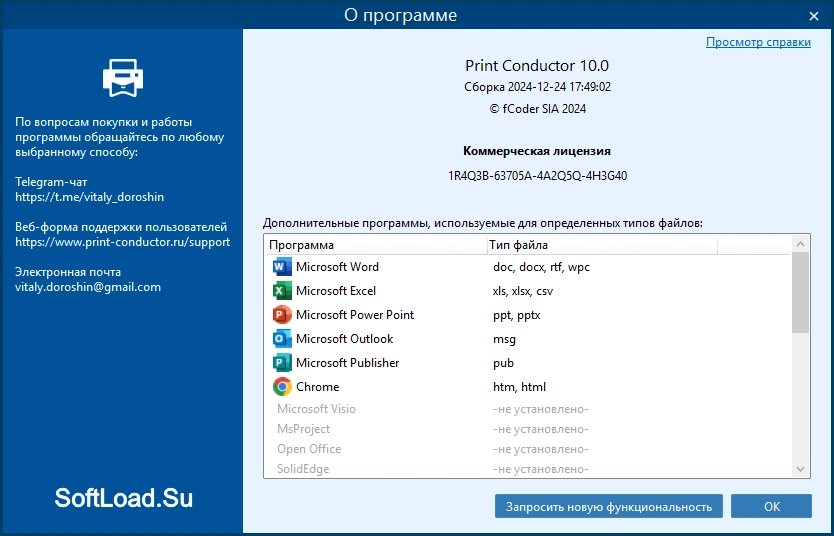834x536 pixels.
Task: Click the Microsoft Power Point icon
Action: point(282,315)
